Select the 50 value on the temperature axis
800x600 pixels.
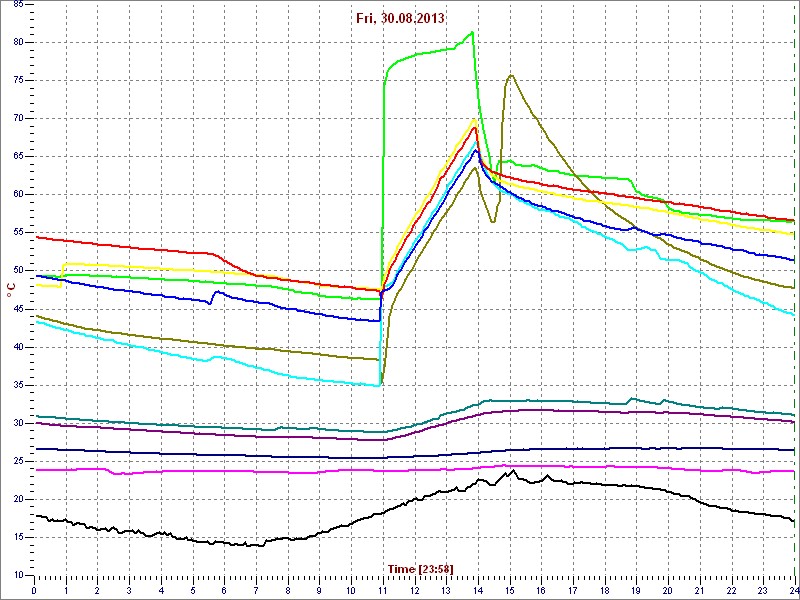[x=17, y=270]
